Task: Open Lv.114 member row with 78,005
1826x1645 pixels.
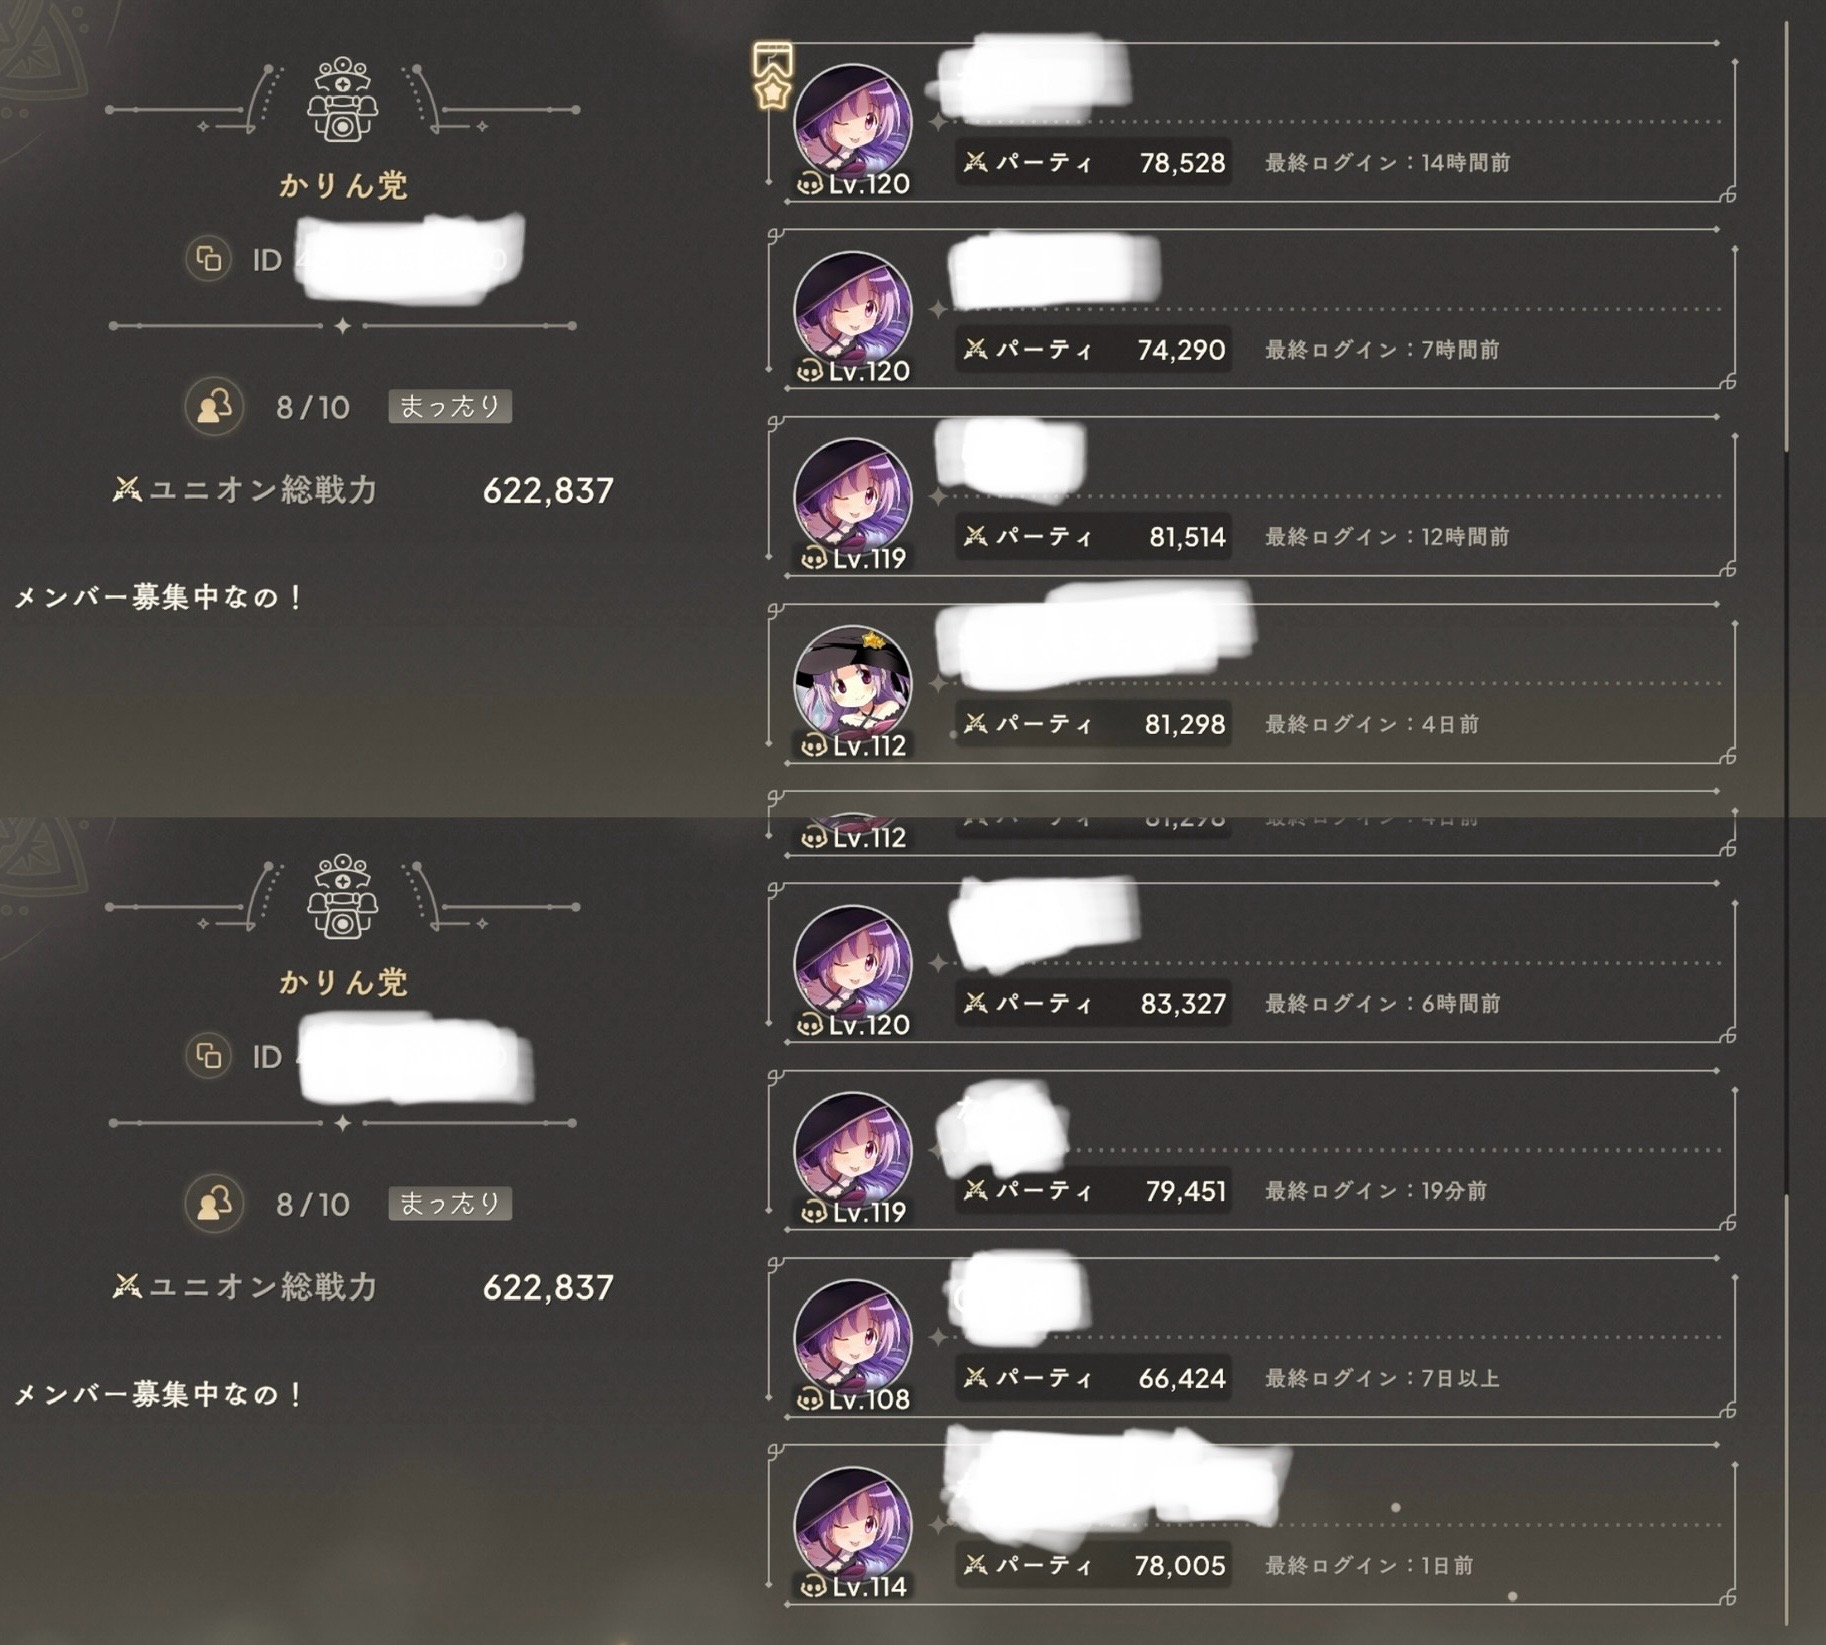Action: [1252, 1525]
